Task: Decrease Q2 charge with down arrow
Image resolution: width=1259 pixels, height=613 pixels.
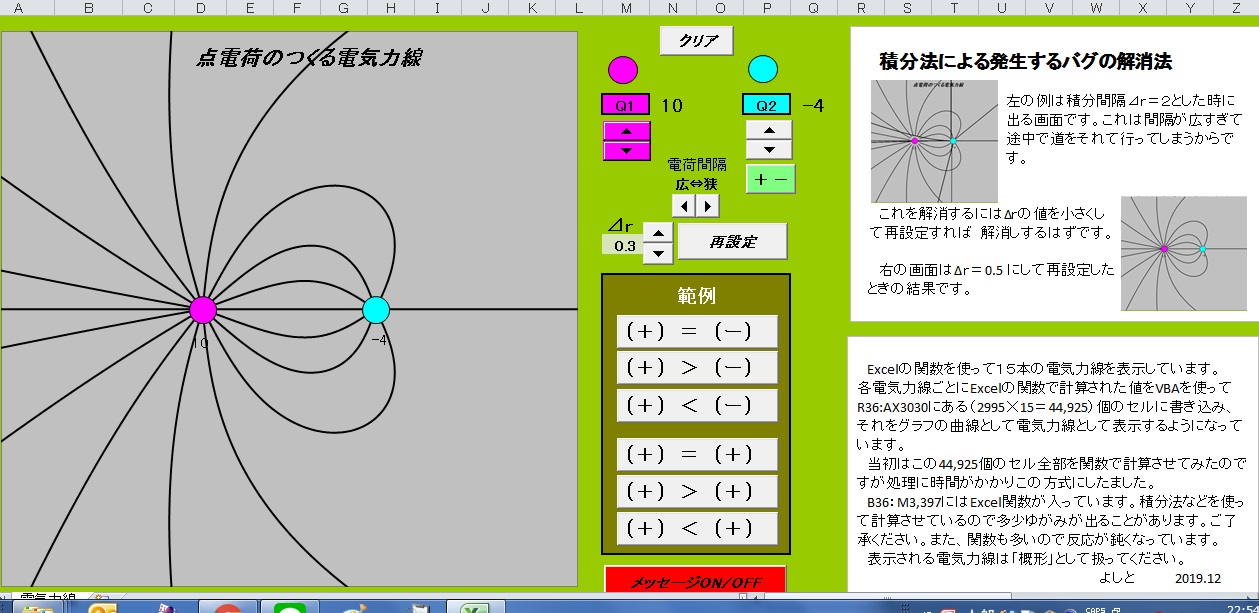Action: pyautogui.click(x=769, y=149)
